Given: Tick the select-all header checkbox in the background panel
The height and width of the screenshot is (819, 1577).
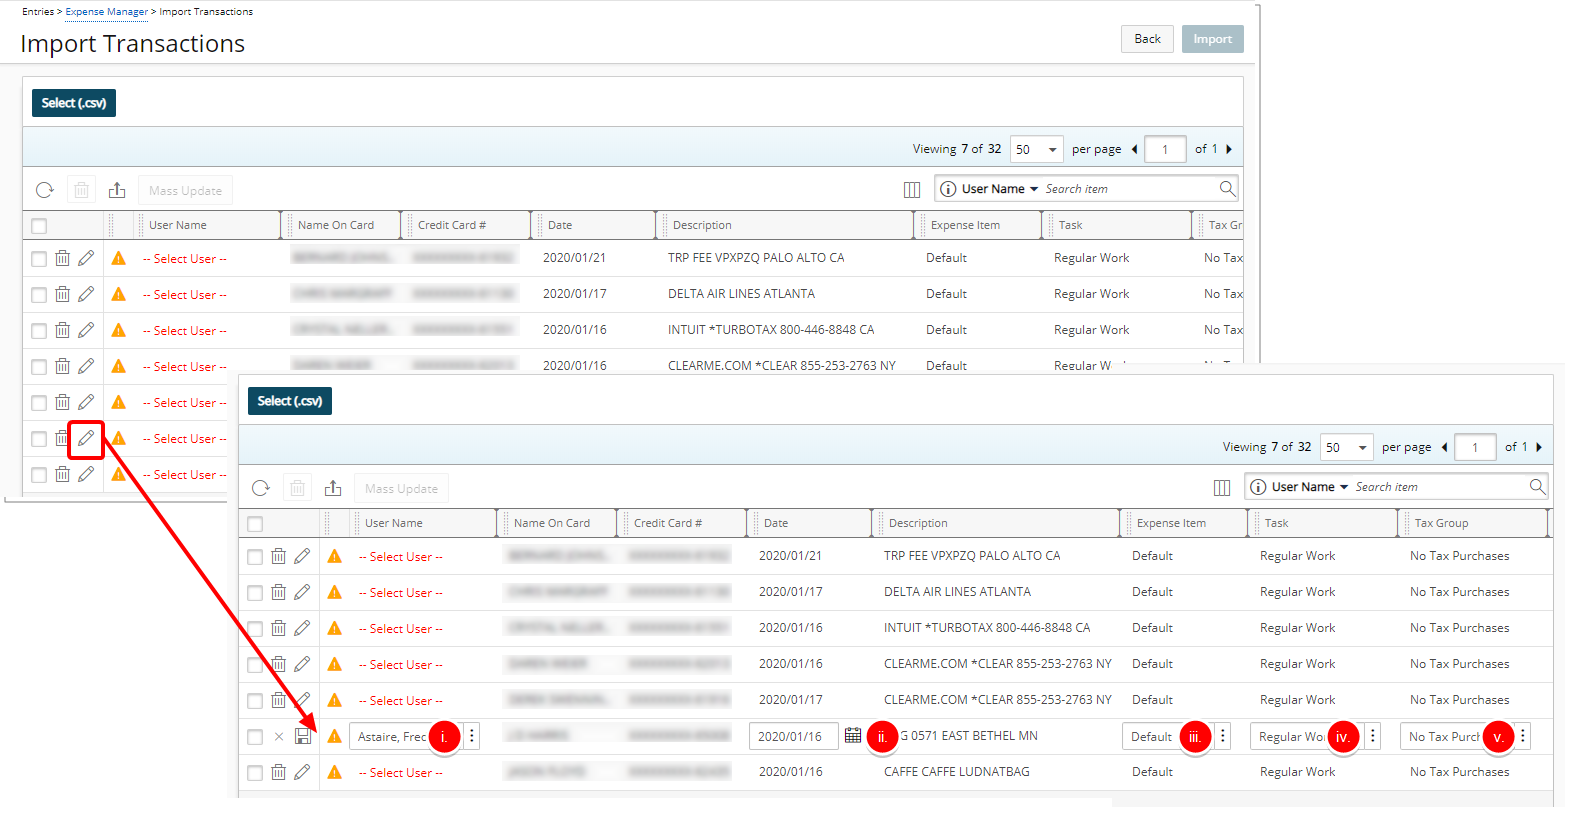Looking at the screenshot, I should coord(39,226).
